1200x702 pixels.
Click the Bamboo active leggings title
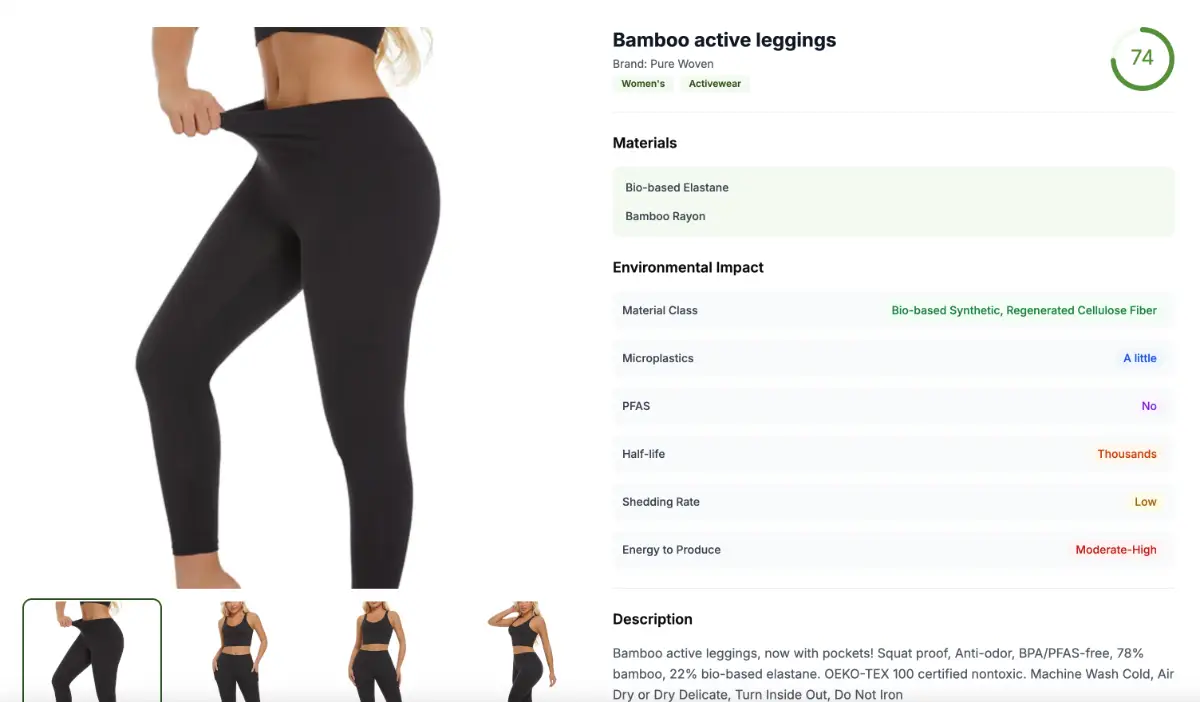(724, 40)
